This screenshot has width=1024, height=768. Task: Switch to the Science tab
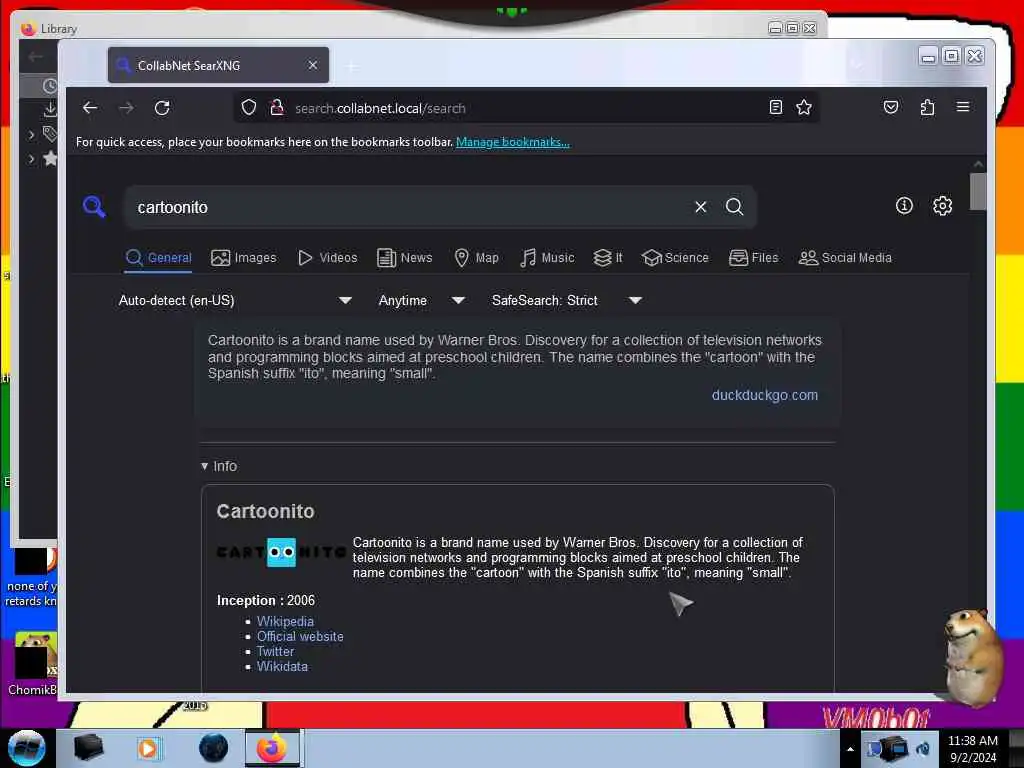point(675,258)
